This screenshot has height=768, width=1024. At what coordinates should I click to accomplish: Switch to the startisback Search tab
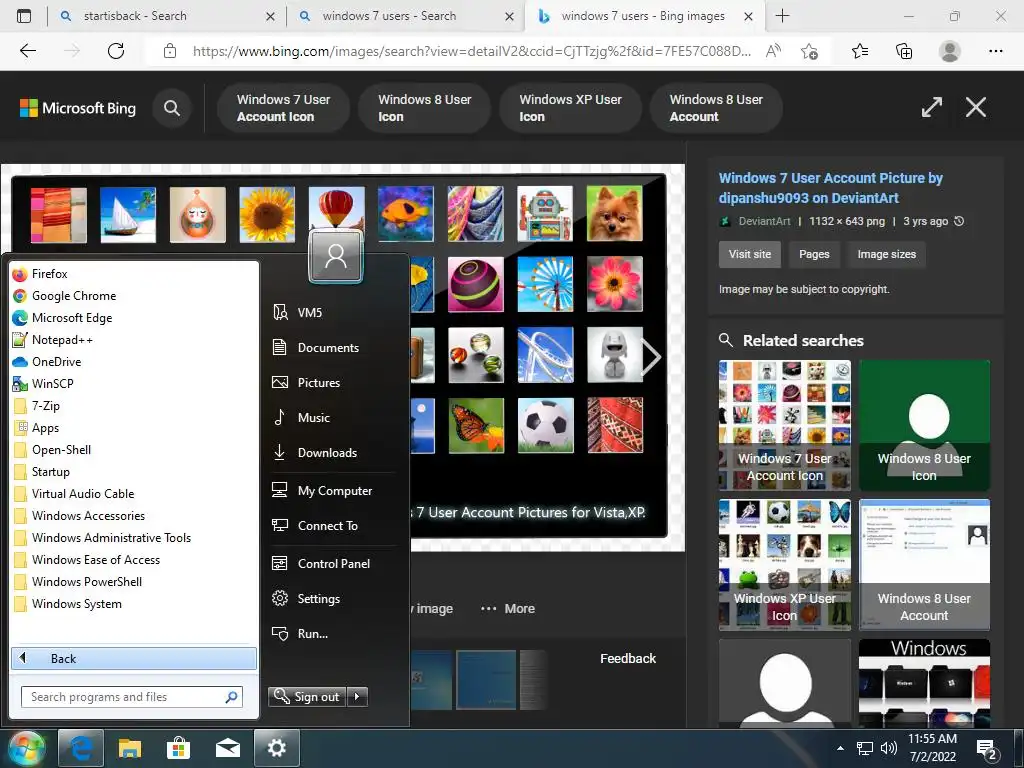click(x=168, y=16)
